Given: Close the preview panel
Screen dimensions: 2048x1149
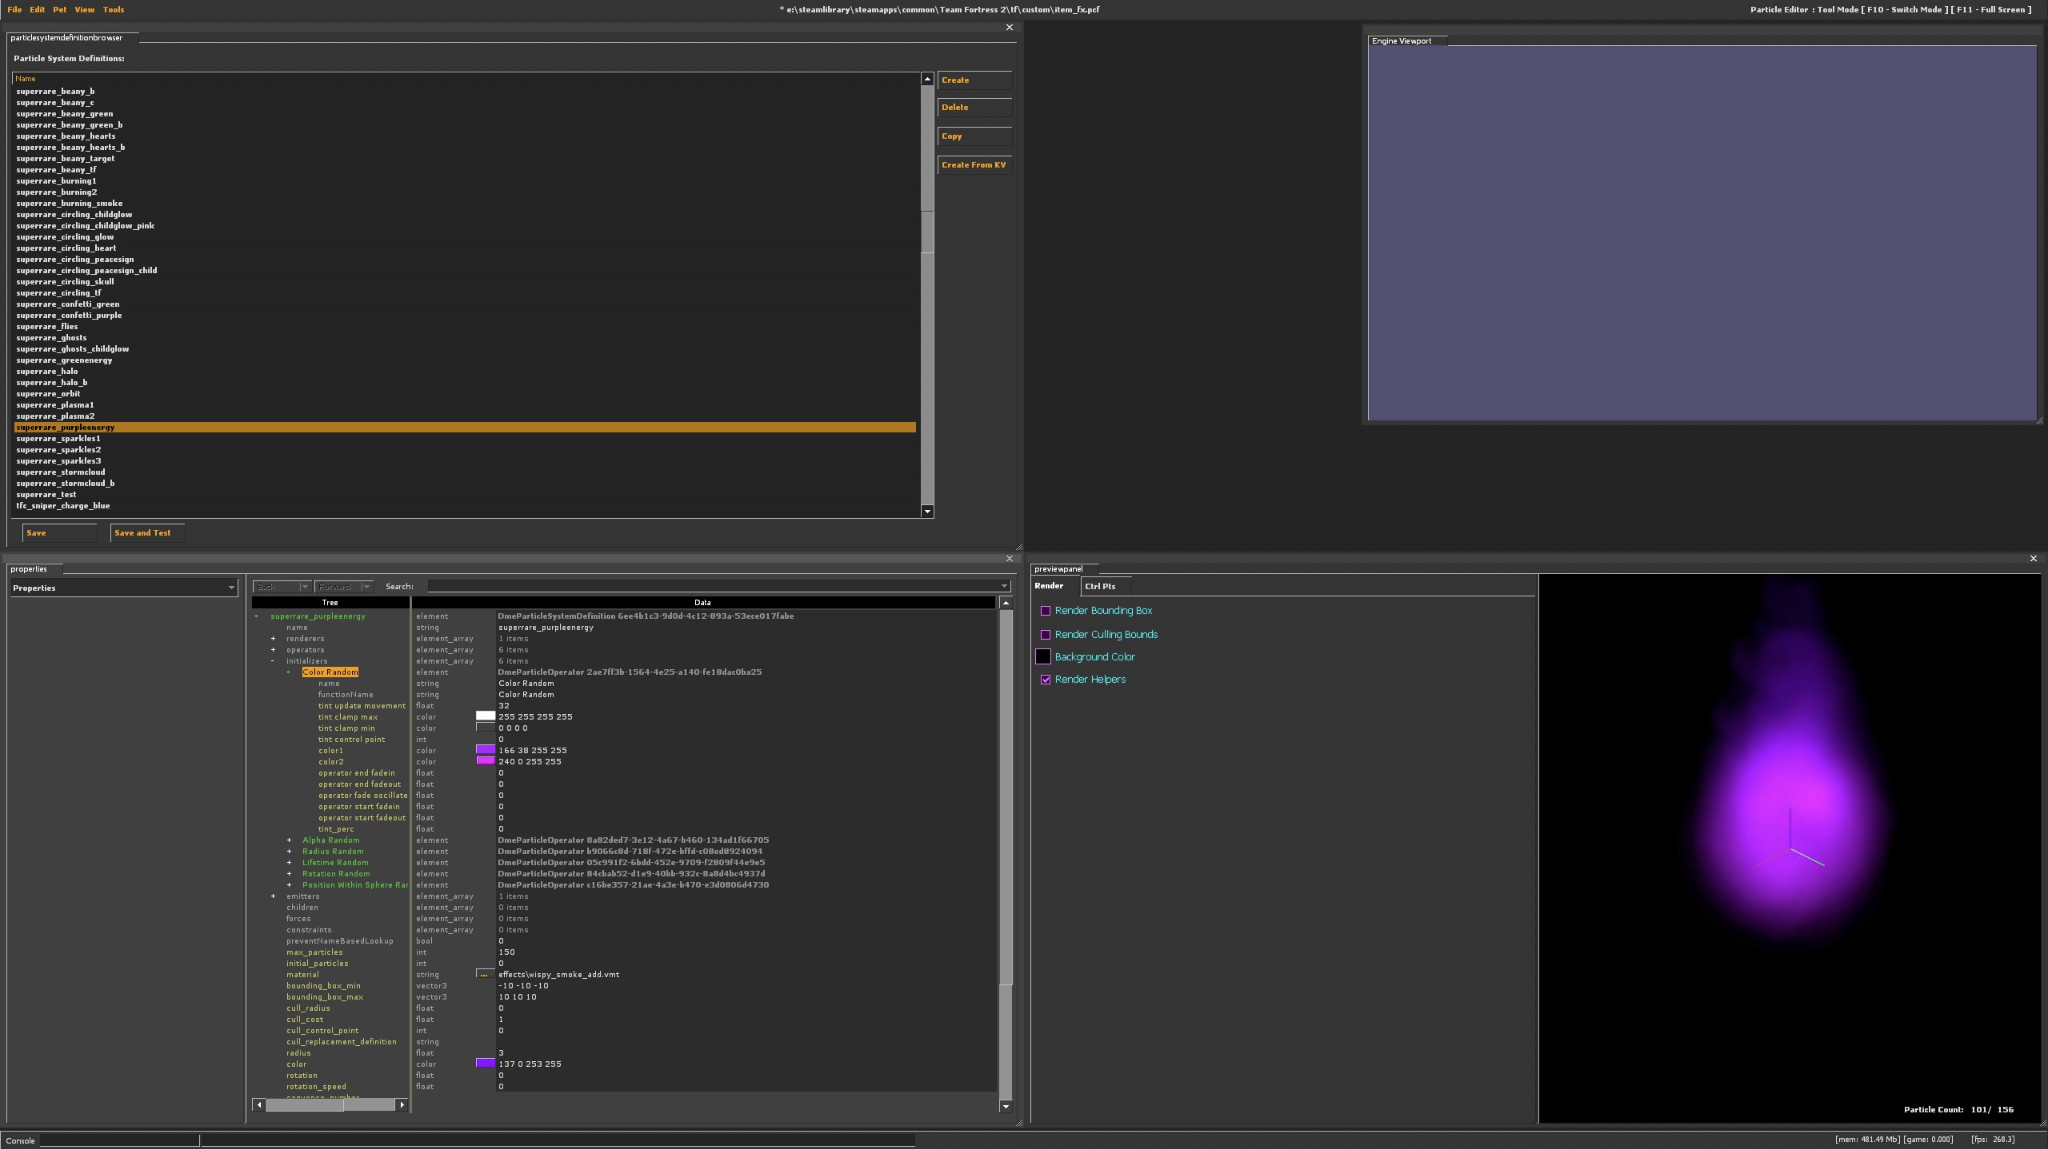Looking at the screenshot, I should (2033, 559).
